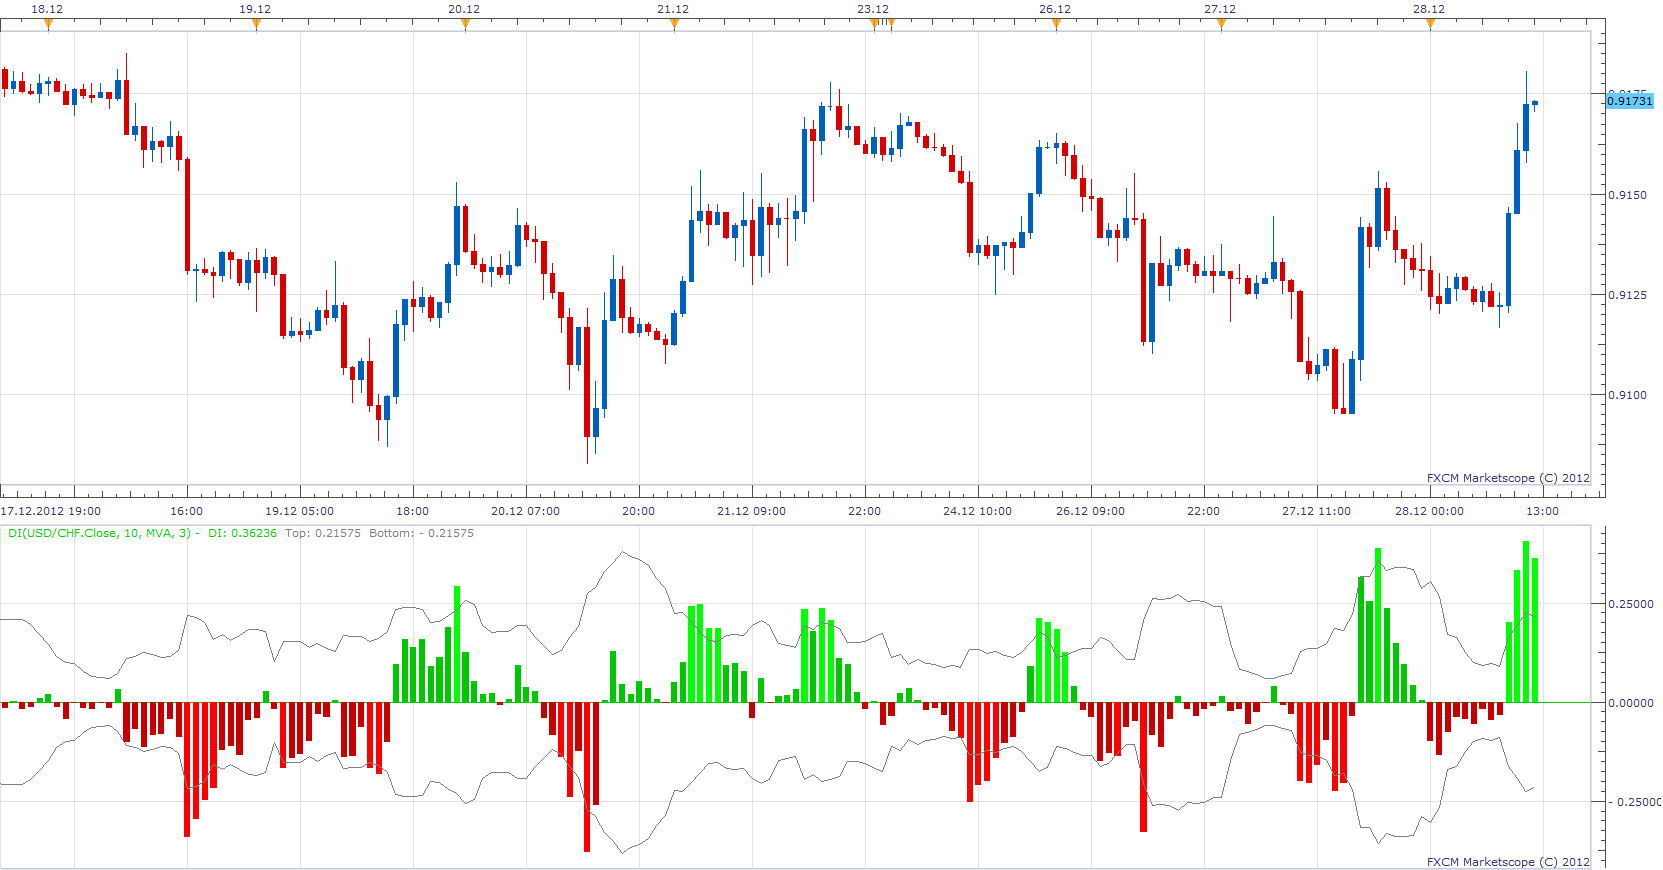This screenshot has height=870, width=1663.
Task: Click the 0.25000 indicator axis value
Action: [1630, 604]
